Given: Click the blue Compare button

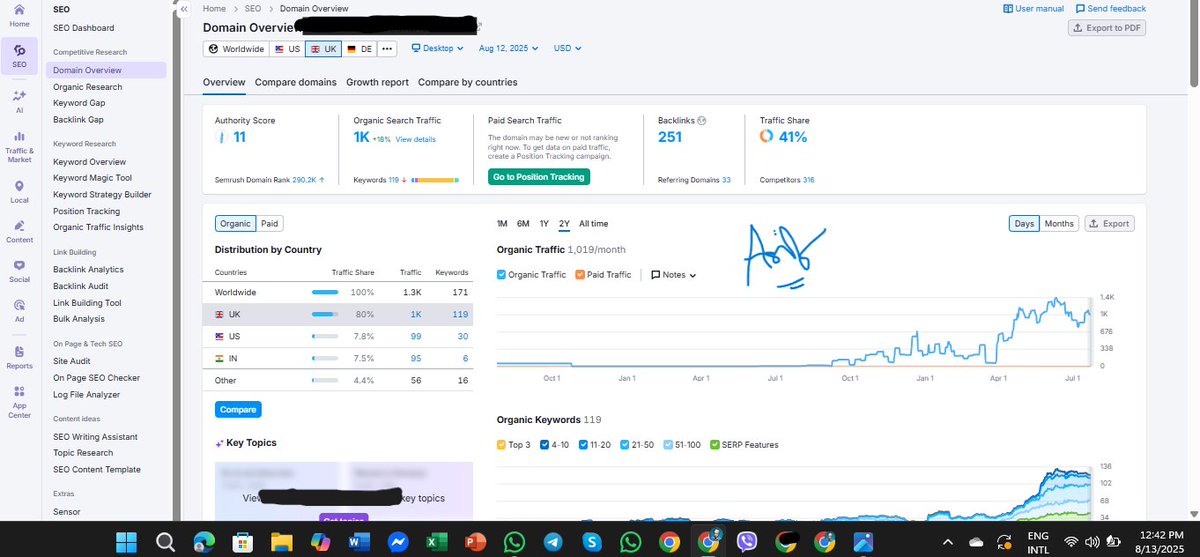Looking at the screenshot, I should (238, 409).
